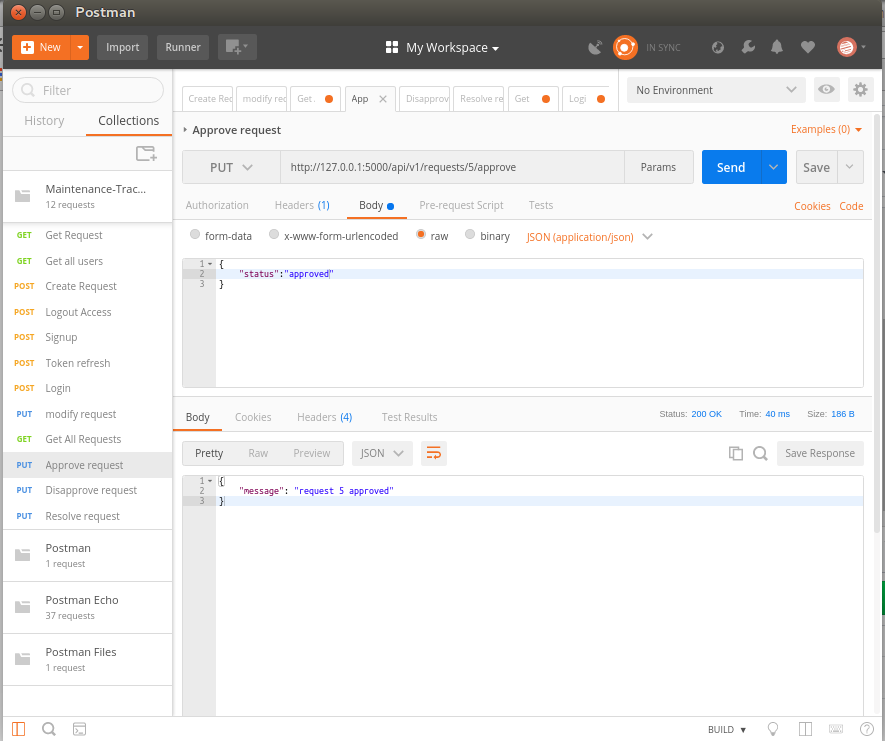
Task: Switch to the History tab
Action: 44,121
